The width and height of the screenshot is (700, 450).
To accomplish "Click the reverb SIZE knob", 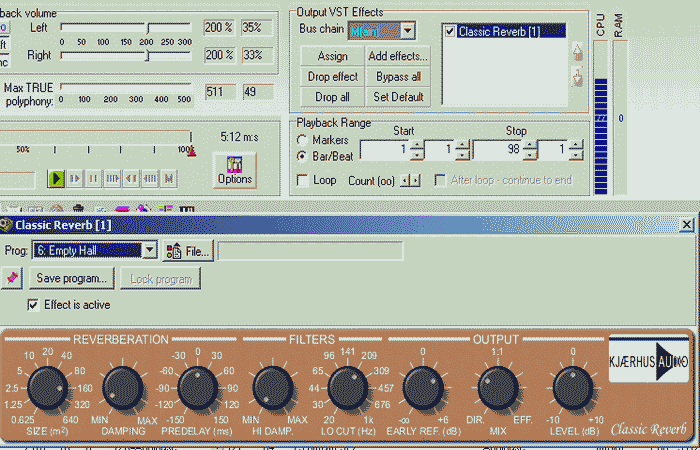I will [45, 387].
